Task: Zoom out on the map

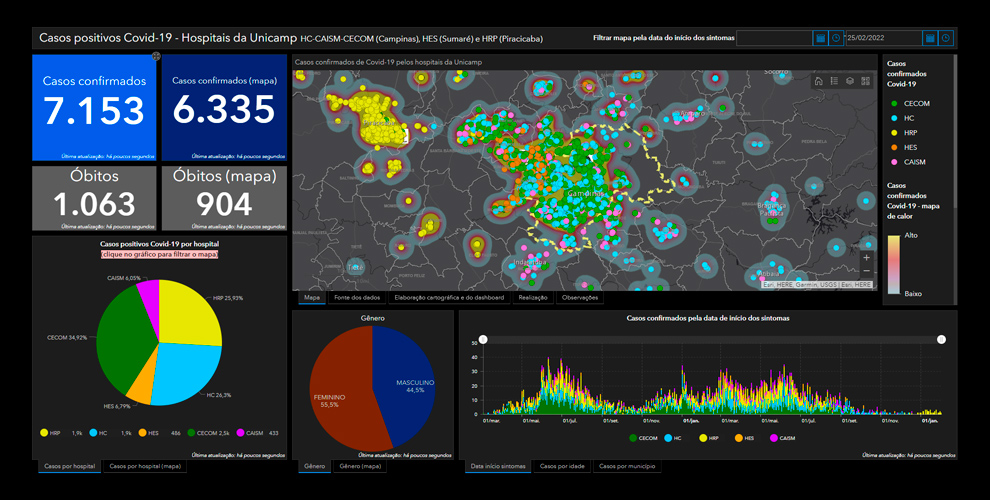Action: (866, 271)
